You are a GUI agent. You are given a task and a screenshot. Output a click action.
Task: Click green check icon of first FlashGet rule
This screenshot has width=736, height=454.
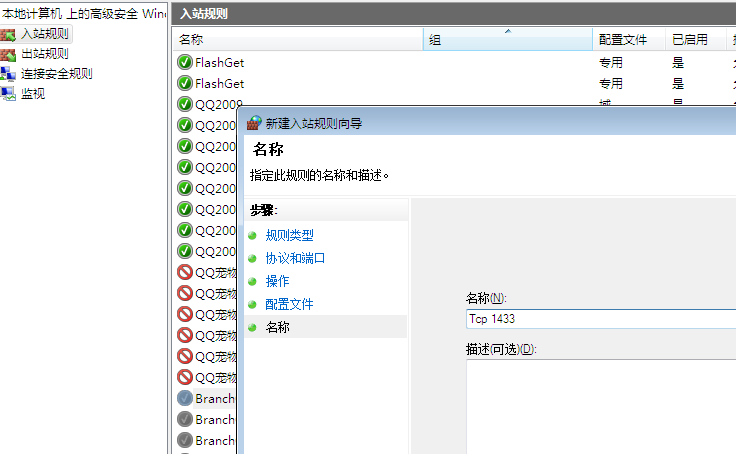click(x=185, y=62)
